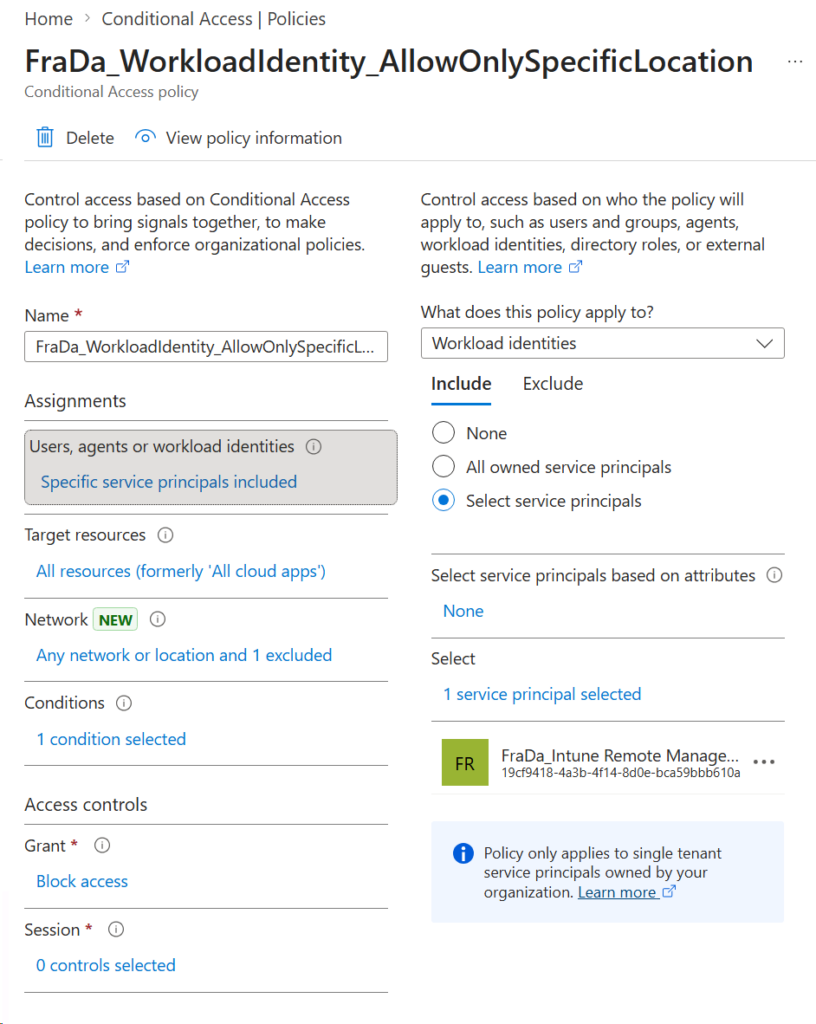Image resolution: width=816 pixels, height=1024 pixels.
Task: Open the Workload identities dropdown
Action: 602,343
